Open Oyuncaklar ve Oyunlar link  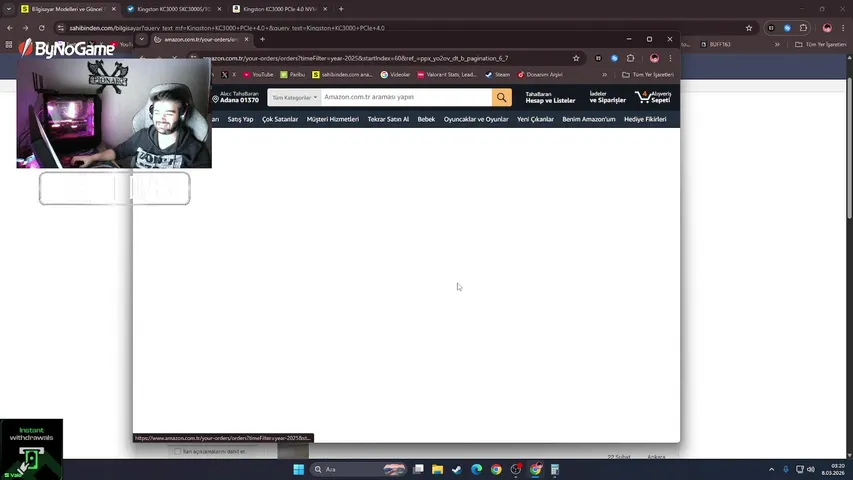(x=476, y=119)
